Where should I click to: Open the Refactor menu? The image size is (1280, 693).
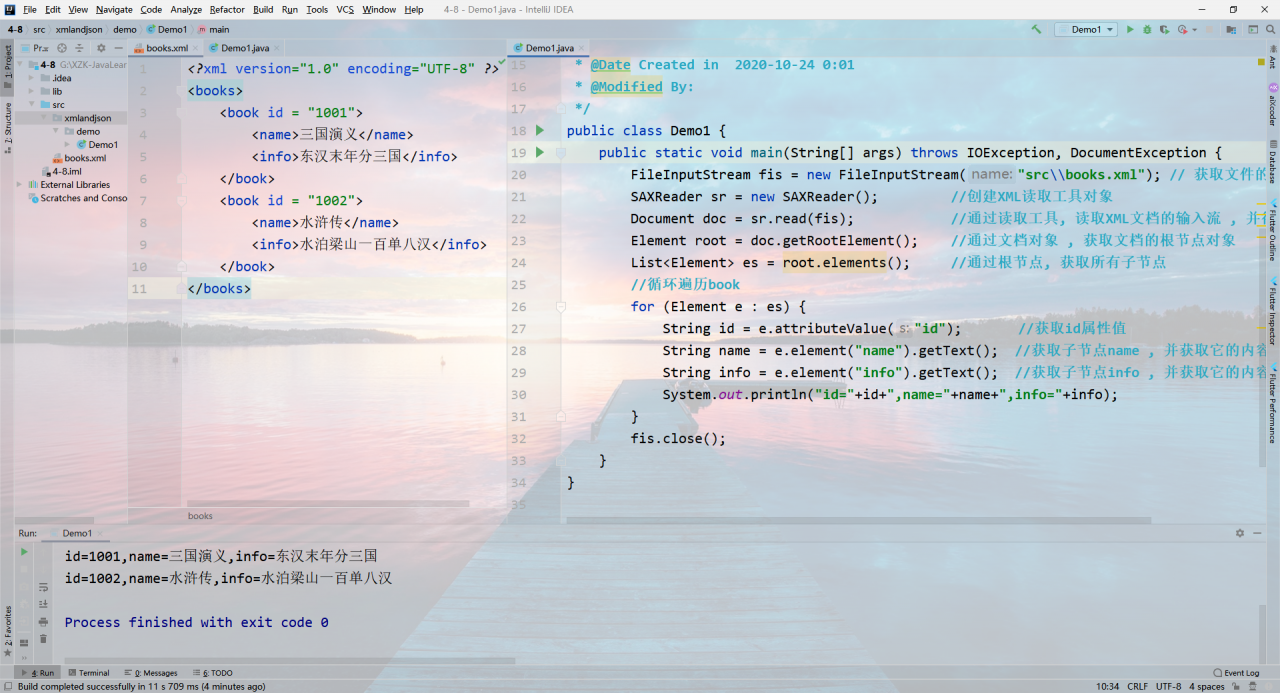click(227, 9)
